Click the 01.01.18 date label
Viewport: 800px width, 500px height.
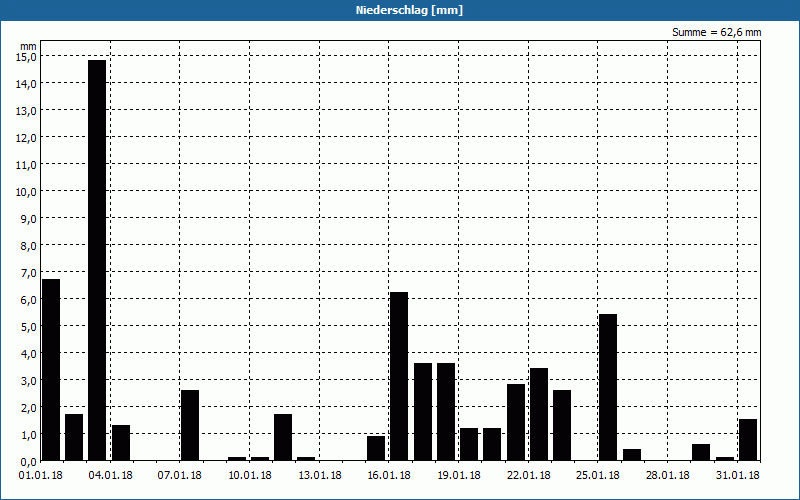coord(40,475)
